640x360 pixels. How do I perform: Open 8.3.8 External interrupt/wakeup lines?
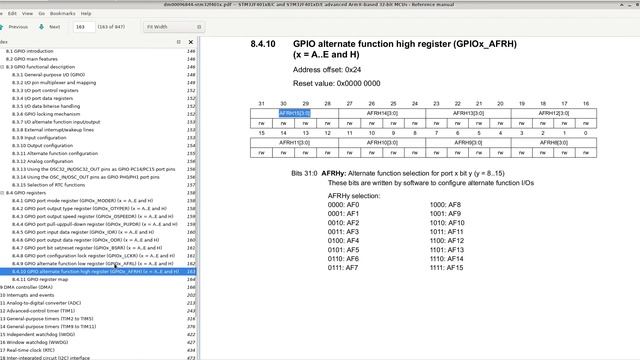[53, 130]
